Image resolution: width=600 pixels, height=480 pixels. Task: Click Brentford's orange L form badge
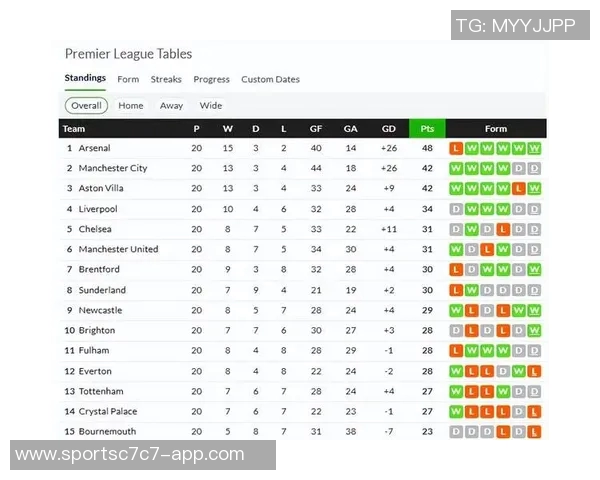[456, 269]
